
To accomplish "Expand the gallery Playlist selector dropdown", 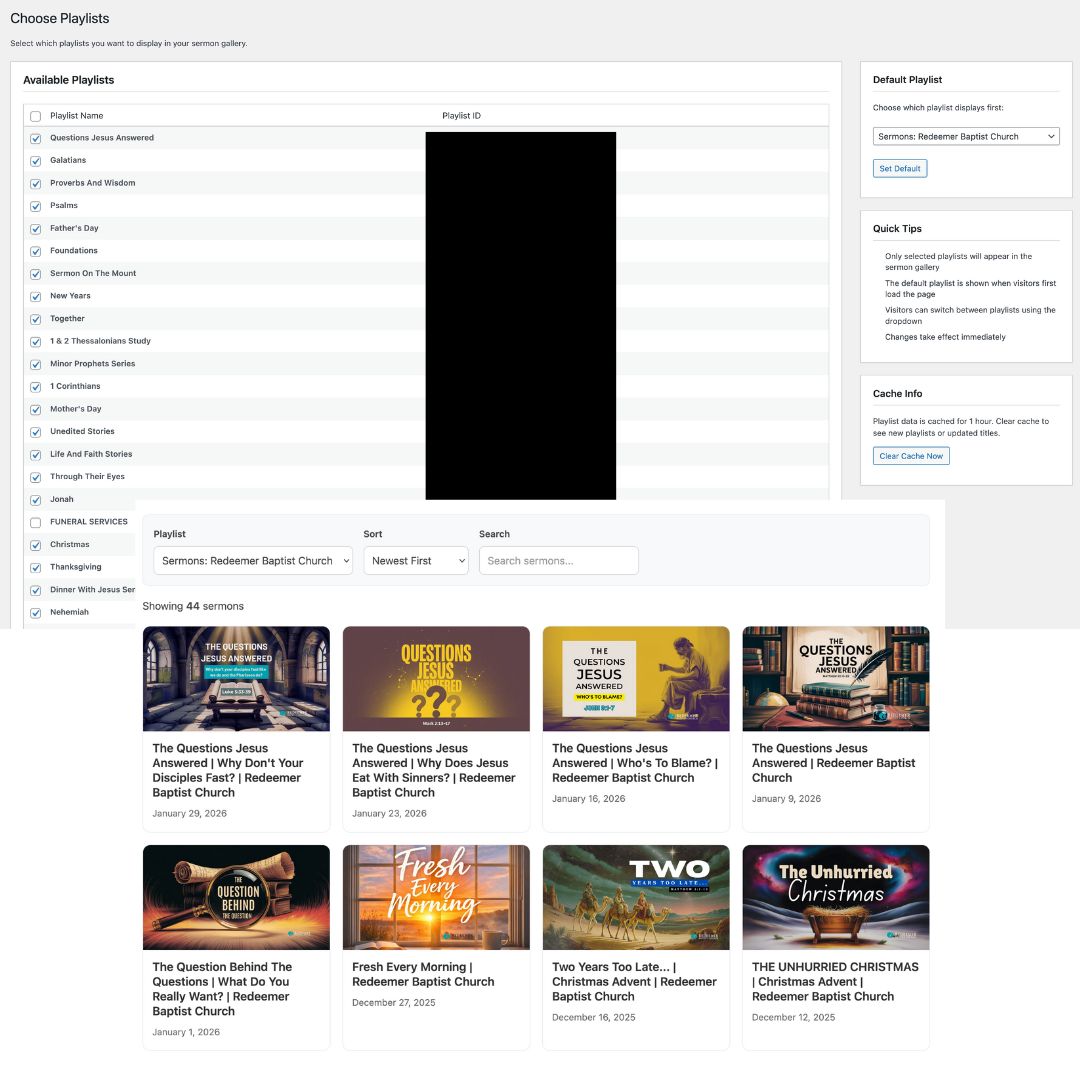I will (253, 561).
